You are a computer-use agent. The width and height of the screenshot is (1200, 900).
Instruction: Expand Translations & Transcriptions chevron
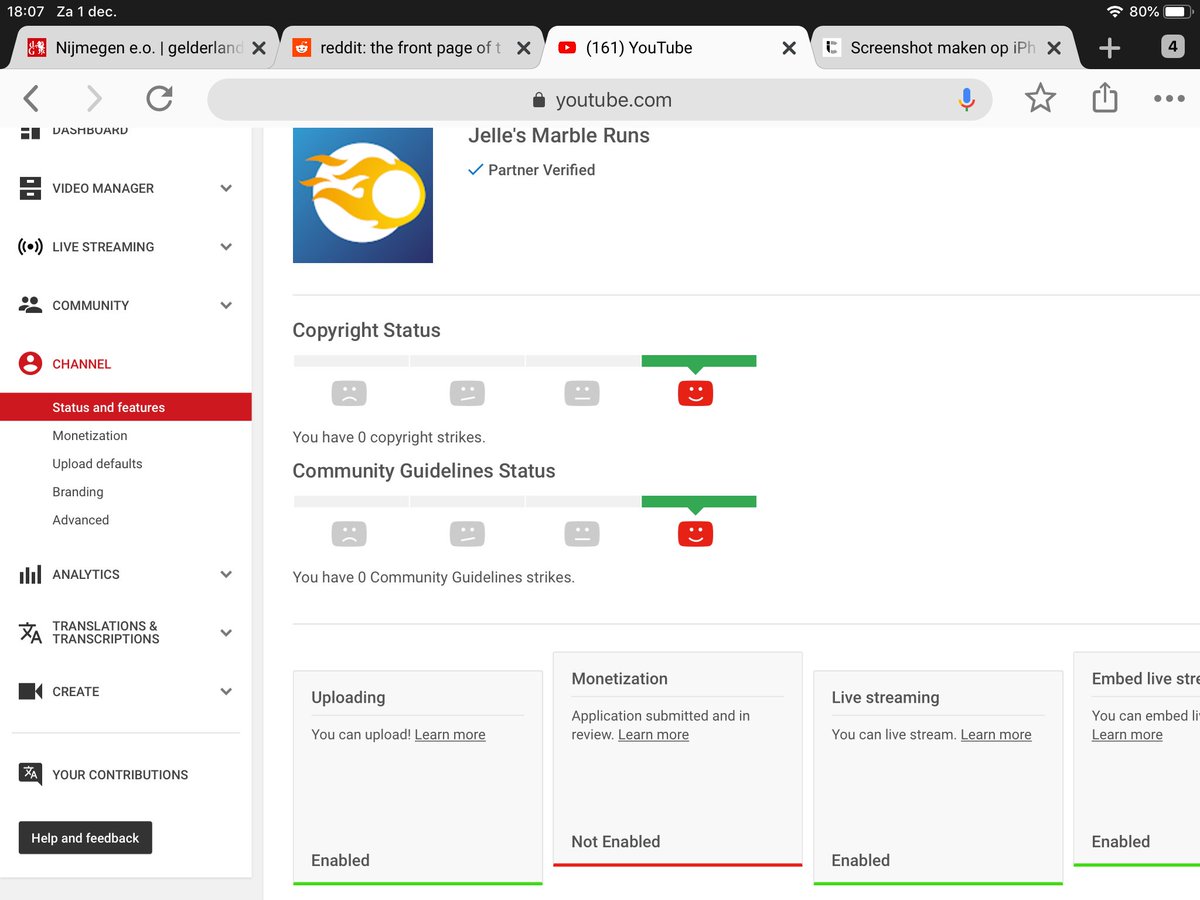(226, 633)
